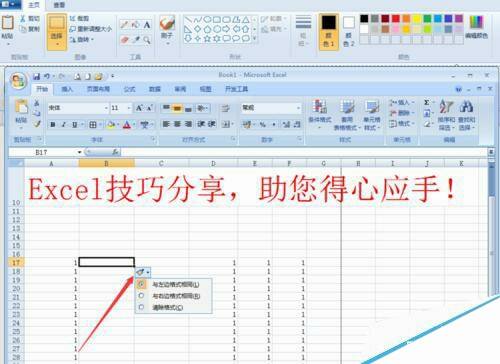Pick the Paint eraser tool

[125, 40]
